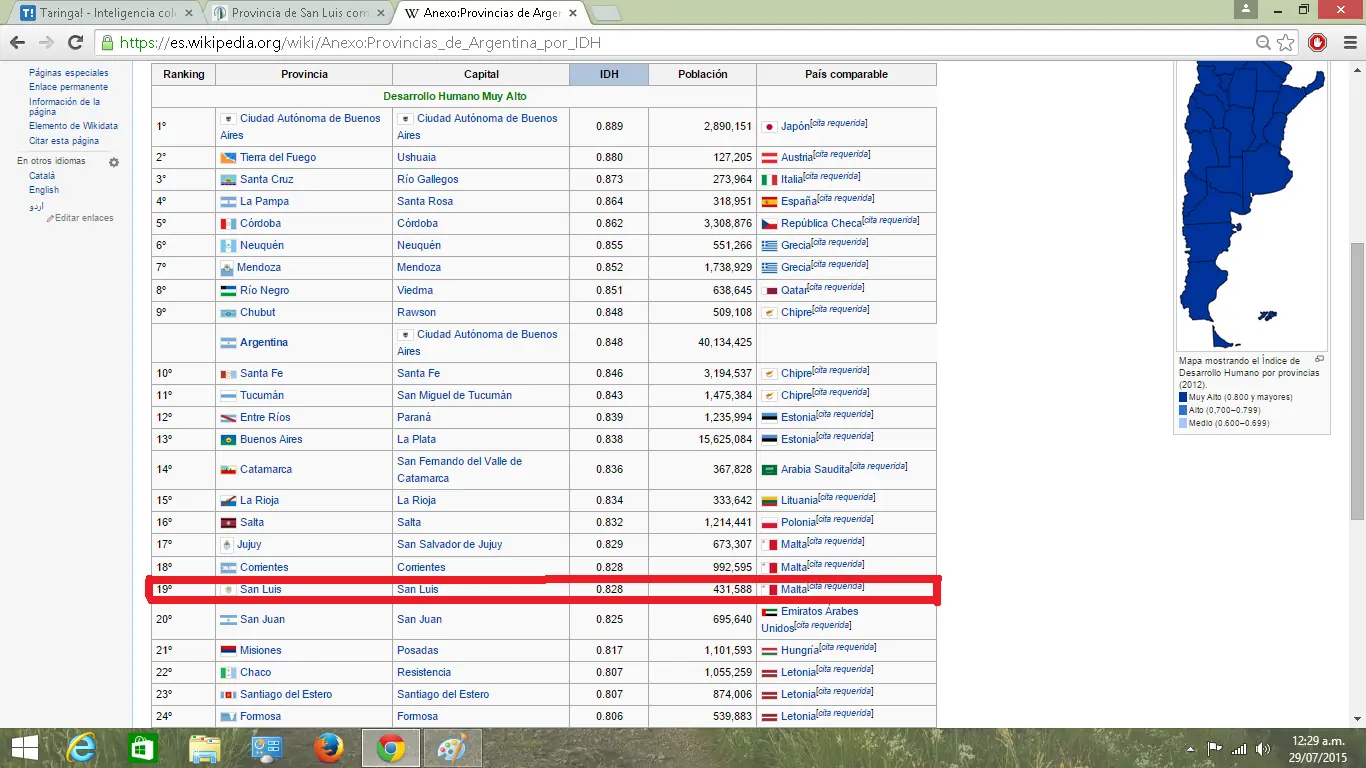The width and height of the screenshot is (1366, 768).
Task: Open Firefox from the taskbar
Action: point(328,748)
